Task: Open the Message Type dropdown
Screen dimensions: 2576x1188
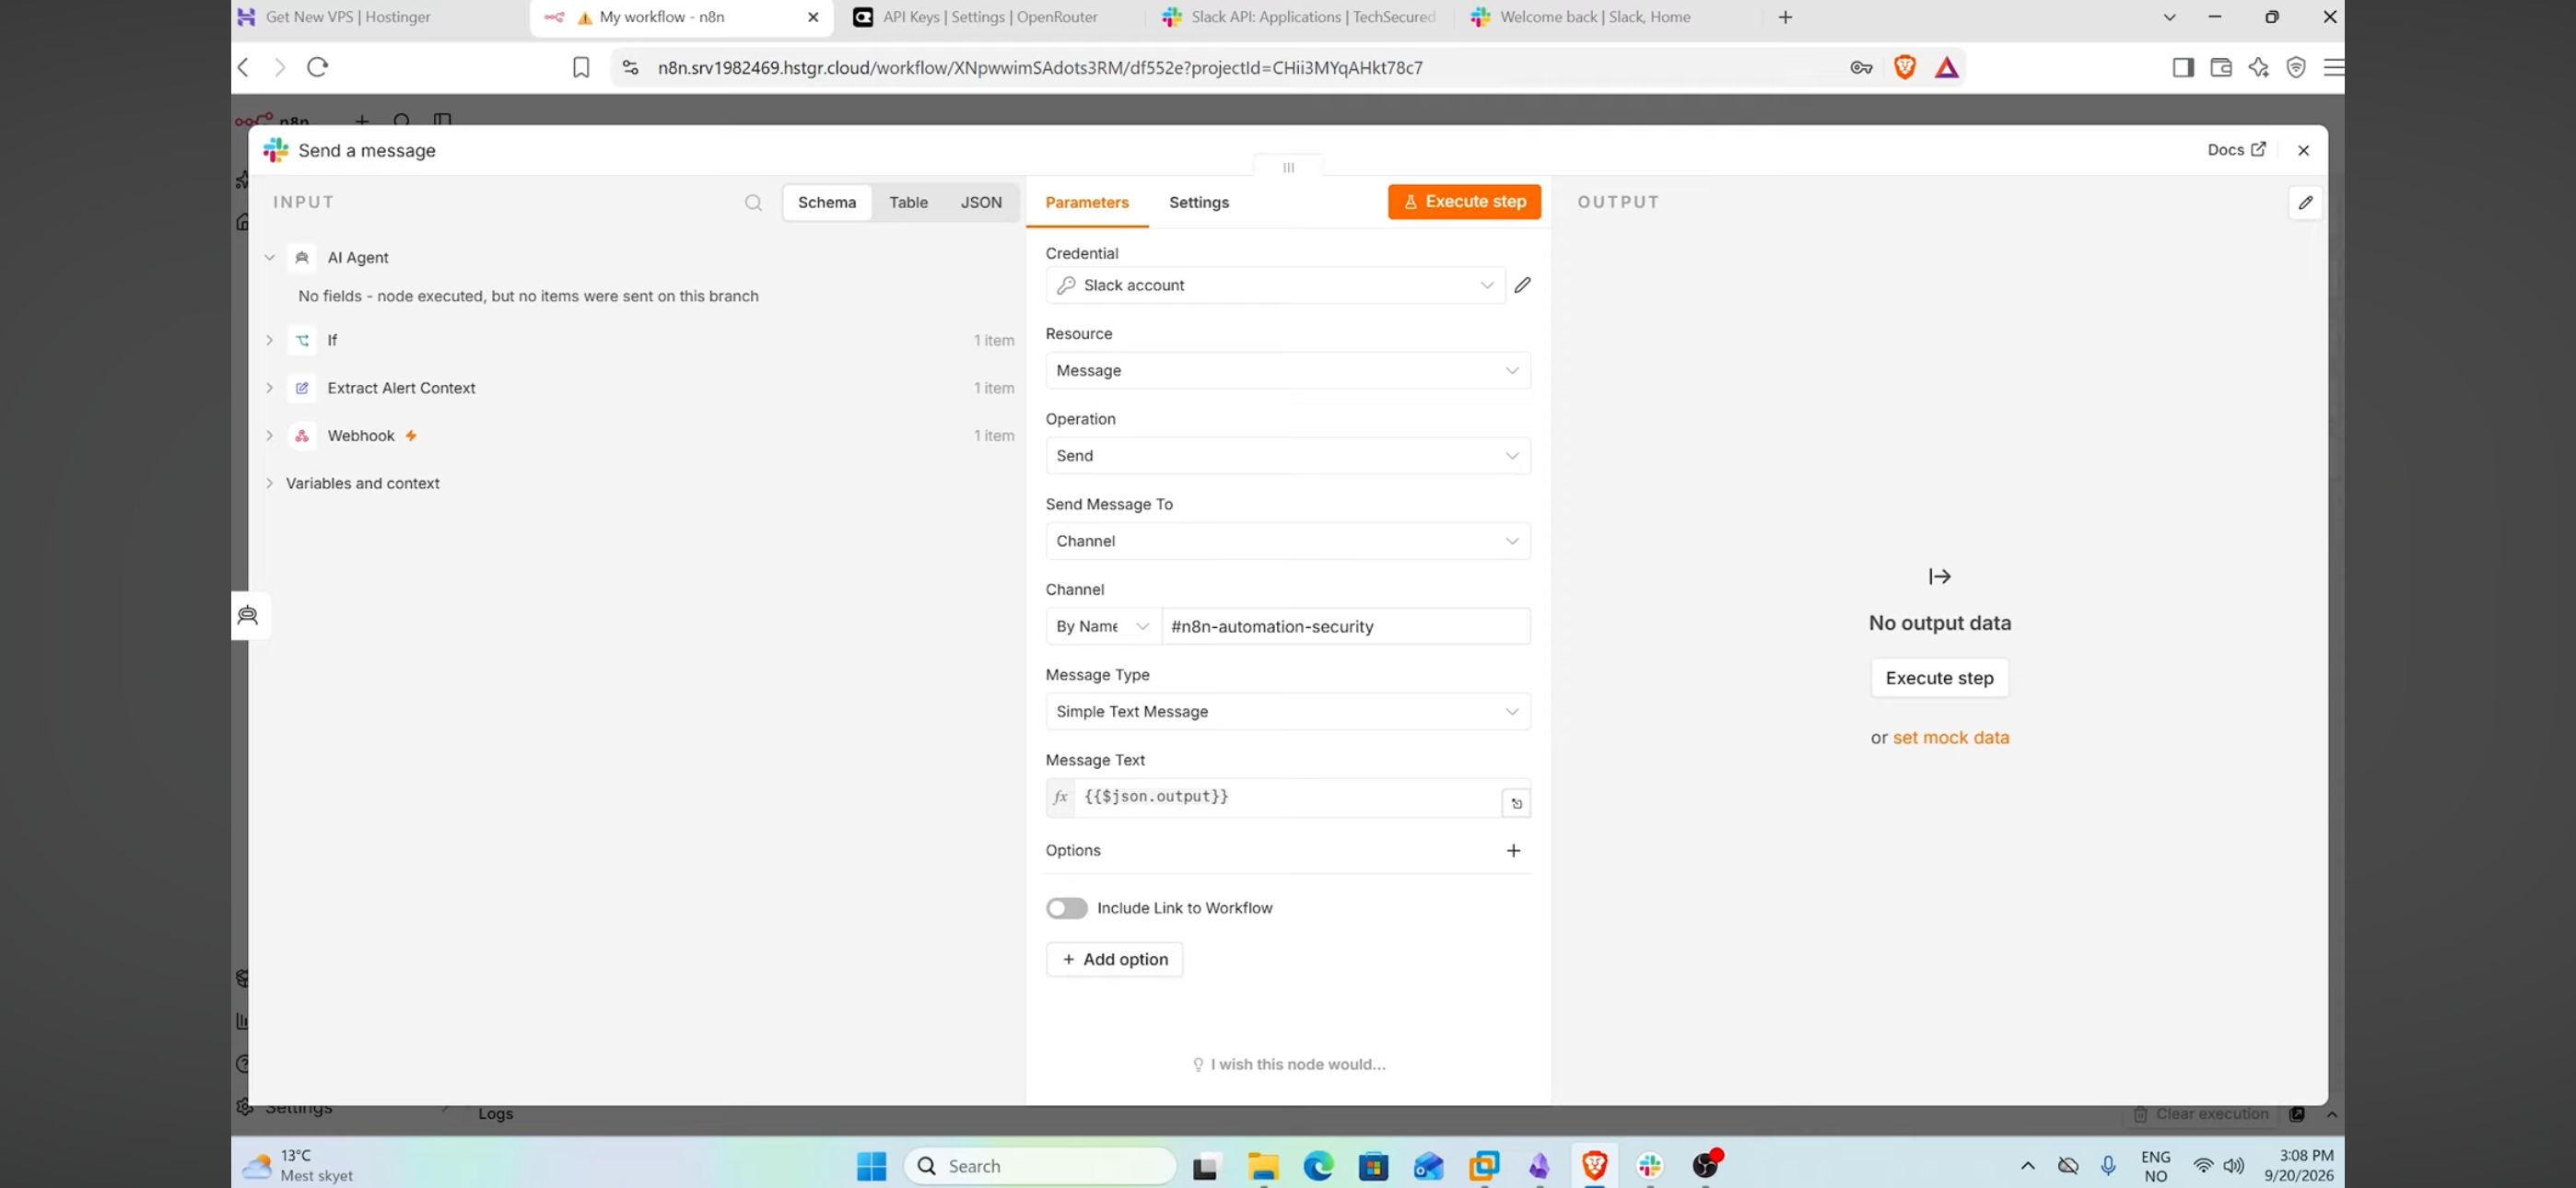Action: 1288,711
